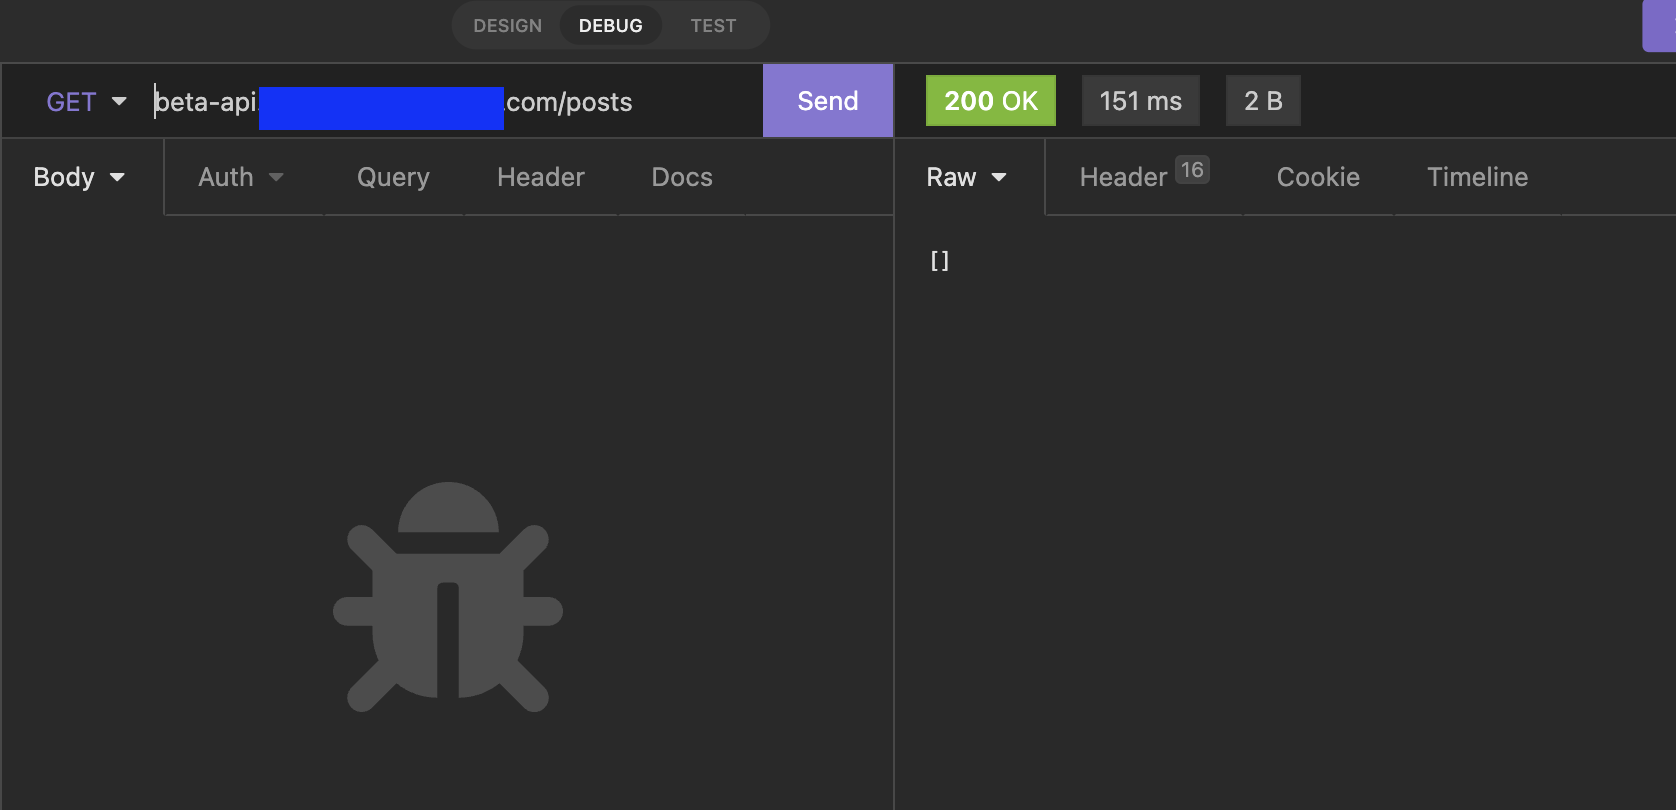Screen dimensions: 1676x810
Task: Click the empty array response text
Action: coord(939,261)
